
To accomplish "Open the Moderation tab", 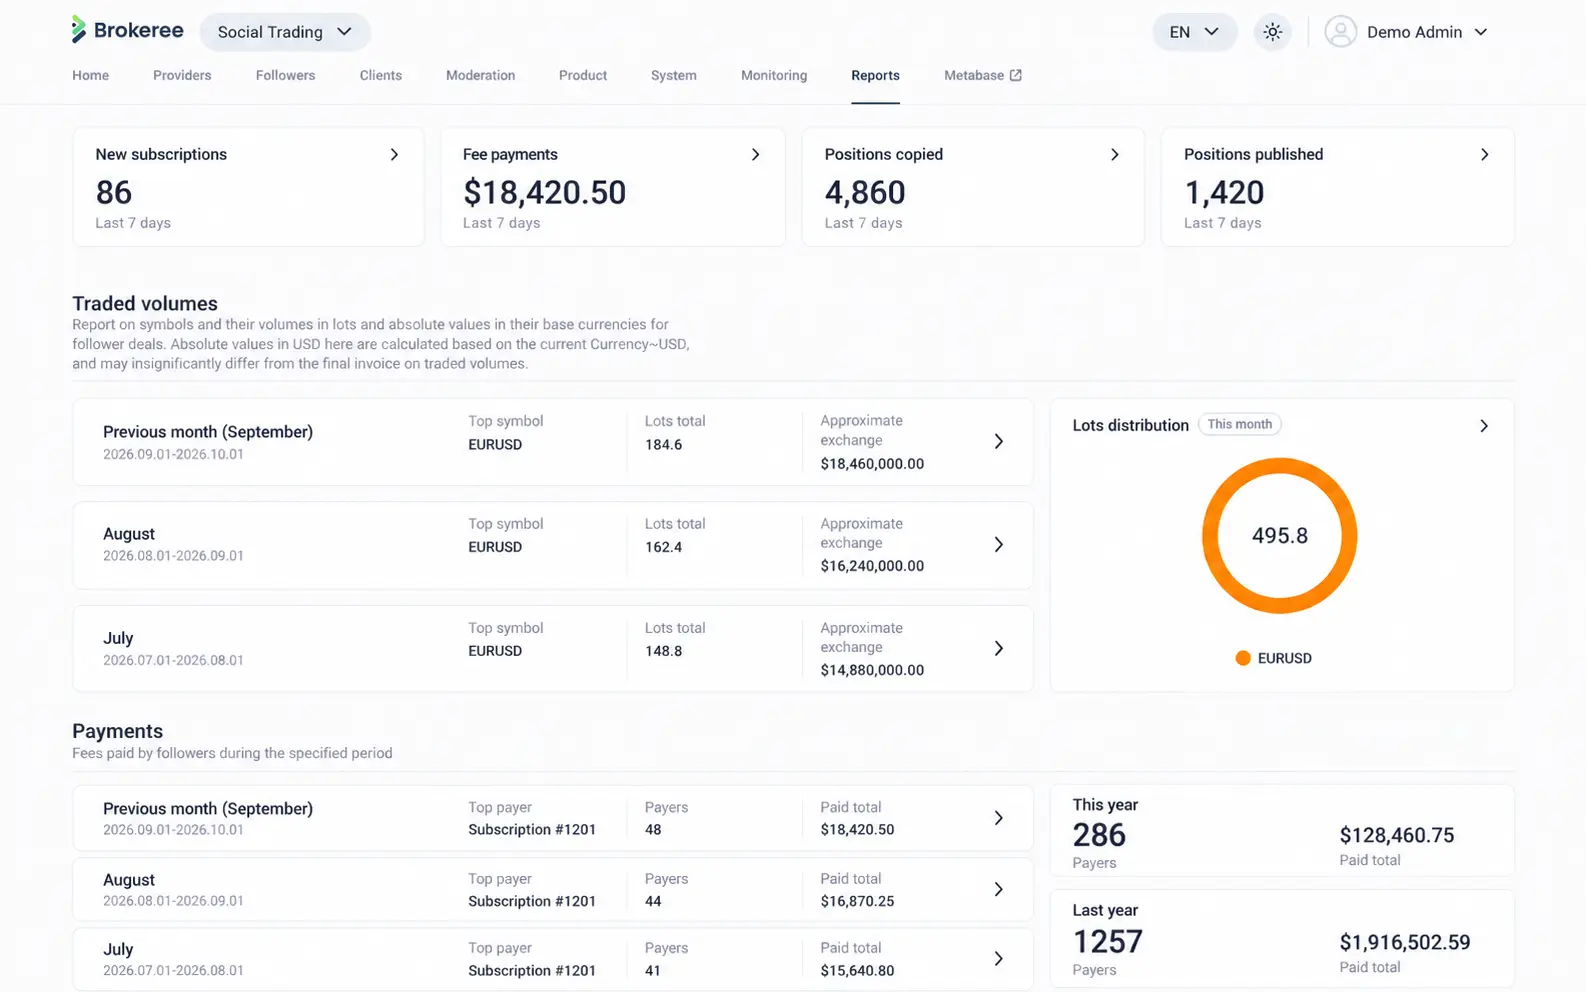I will pyautogui.click(x=480, y=75).
